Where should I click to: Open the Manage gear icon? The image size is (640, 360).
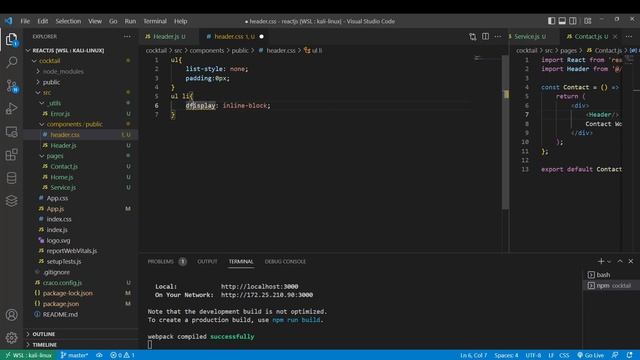11,338
